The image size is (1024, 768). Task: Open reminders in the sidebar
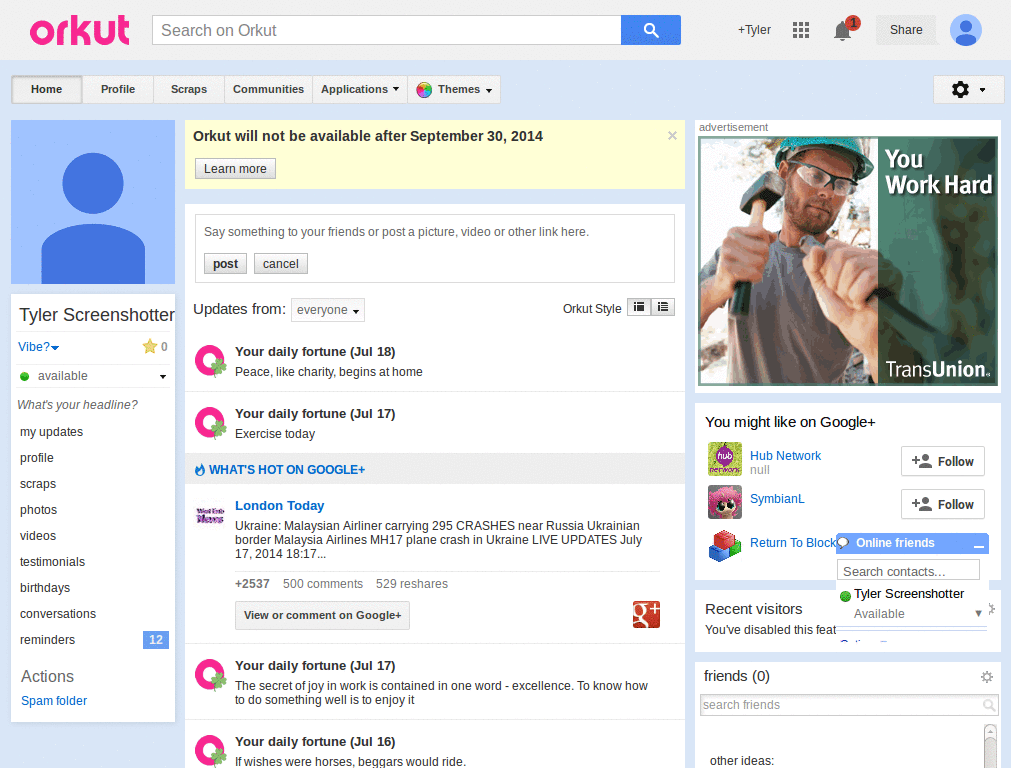click(48, 640)
